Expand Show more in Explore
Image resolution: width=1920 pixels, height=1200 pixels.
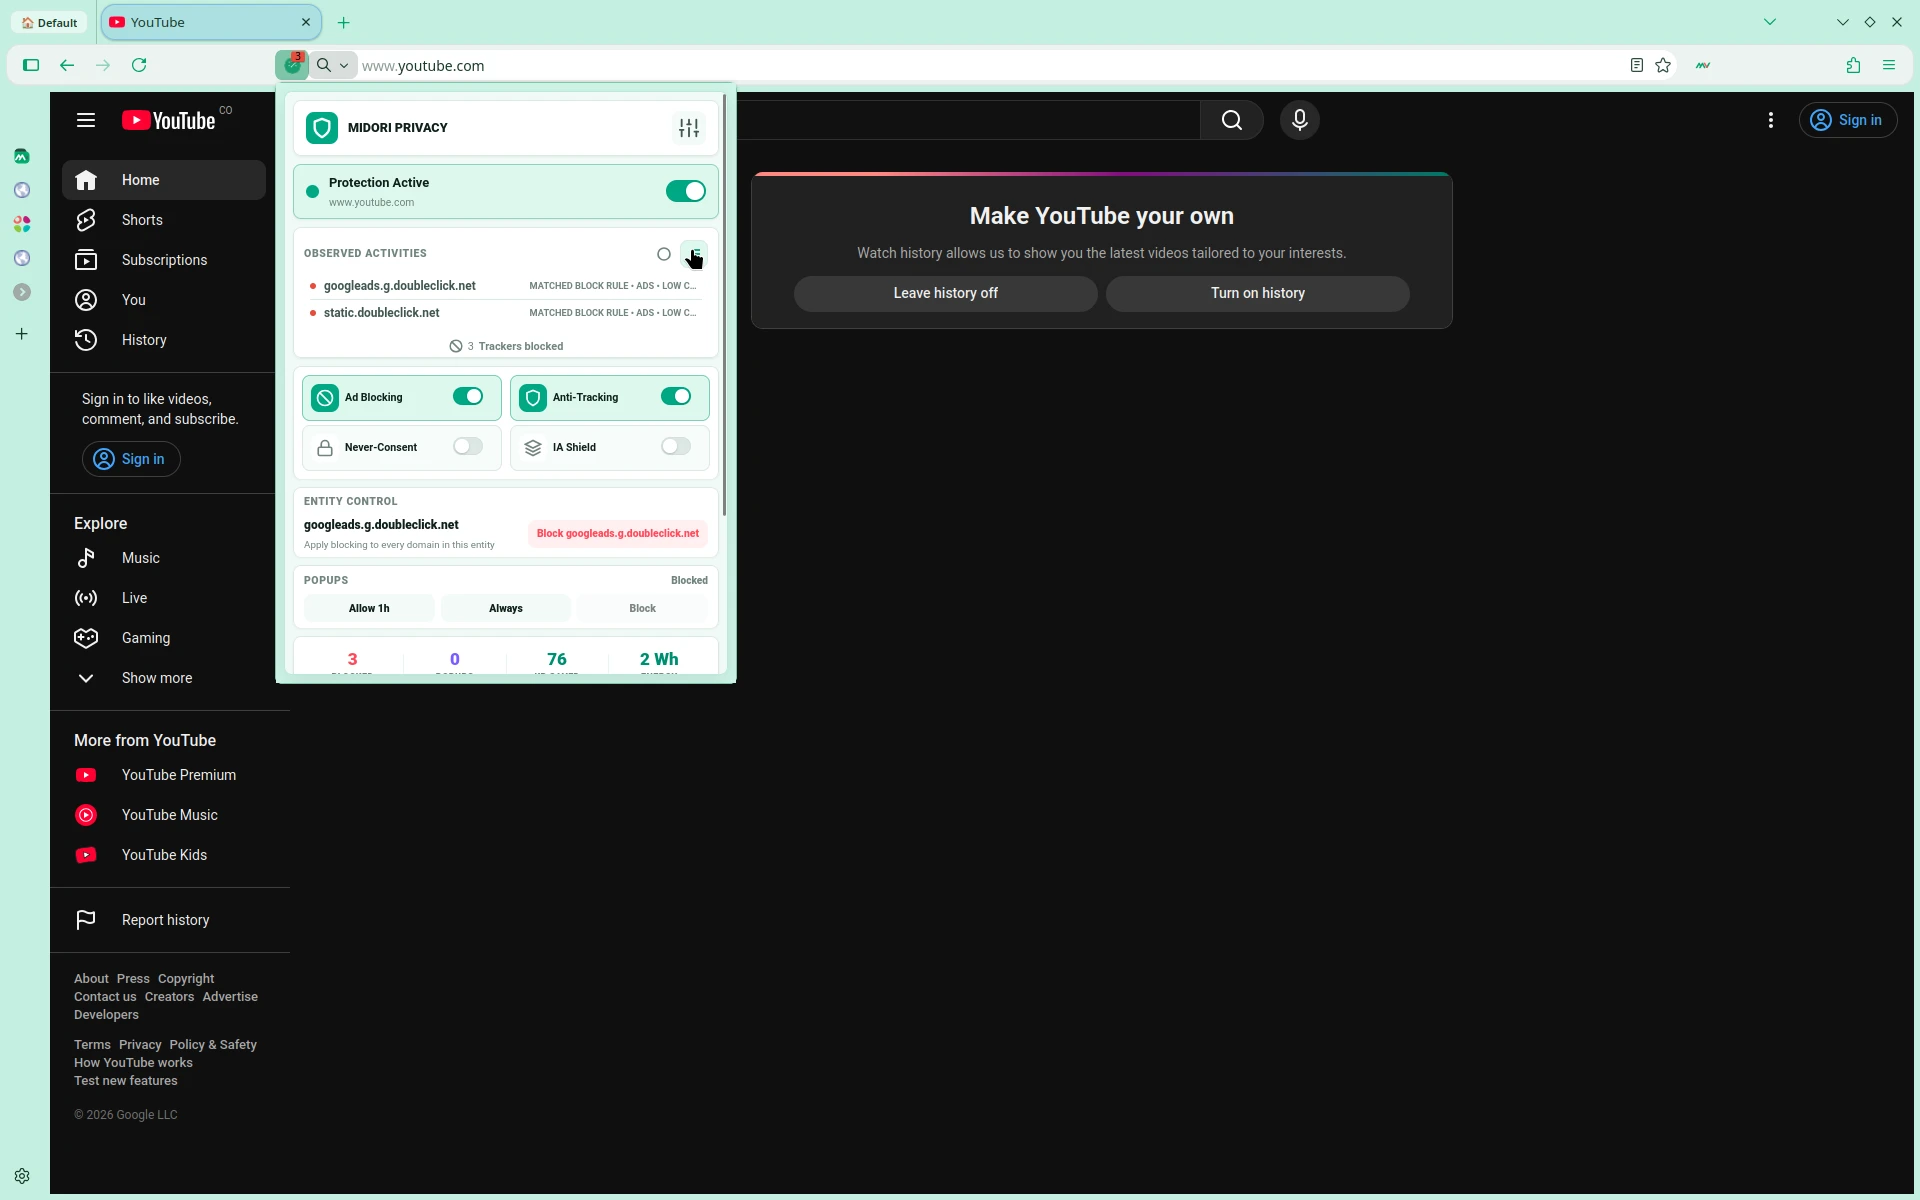tap(164, 678)
